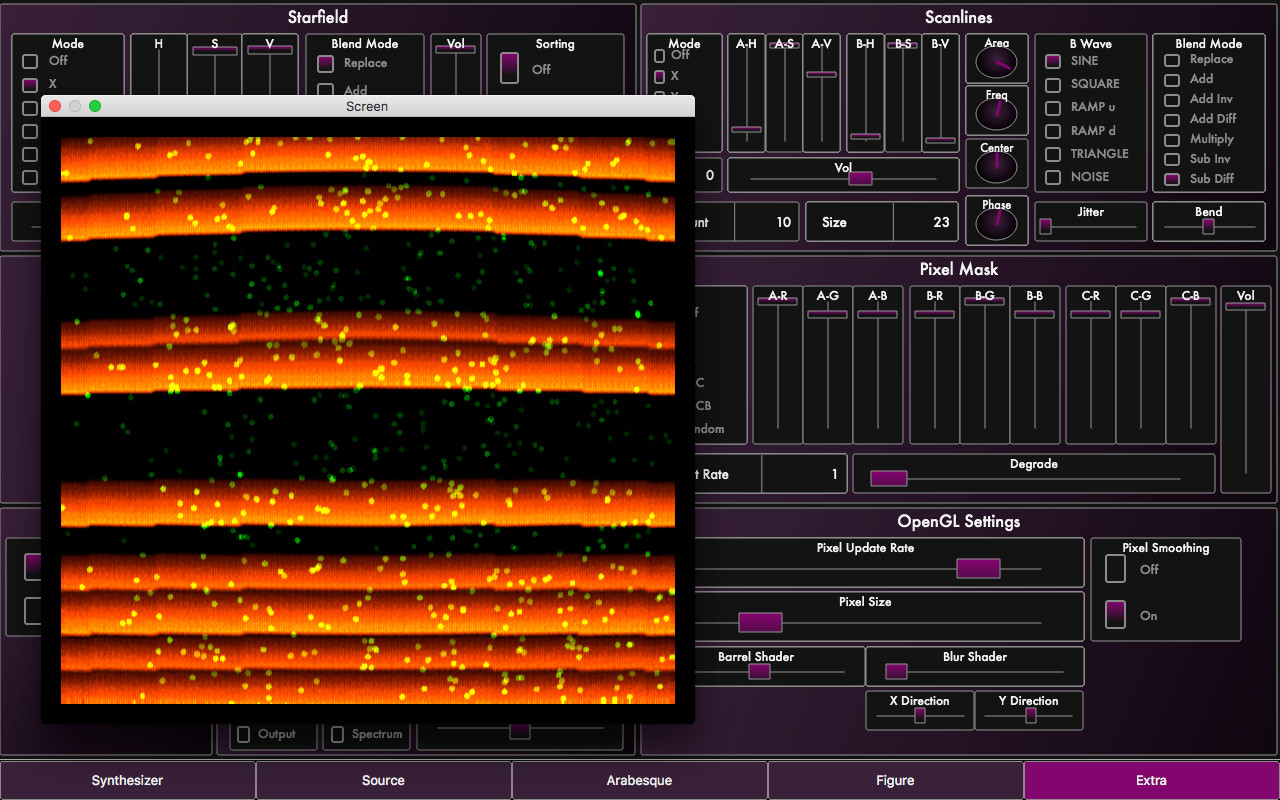Enable the Spectrum checkbox
The width and height of the screenshot is (1280, 800).
[x=338, y=735]
